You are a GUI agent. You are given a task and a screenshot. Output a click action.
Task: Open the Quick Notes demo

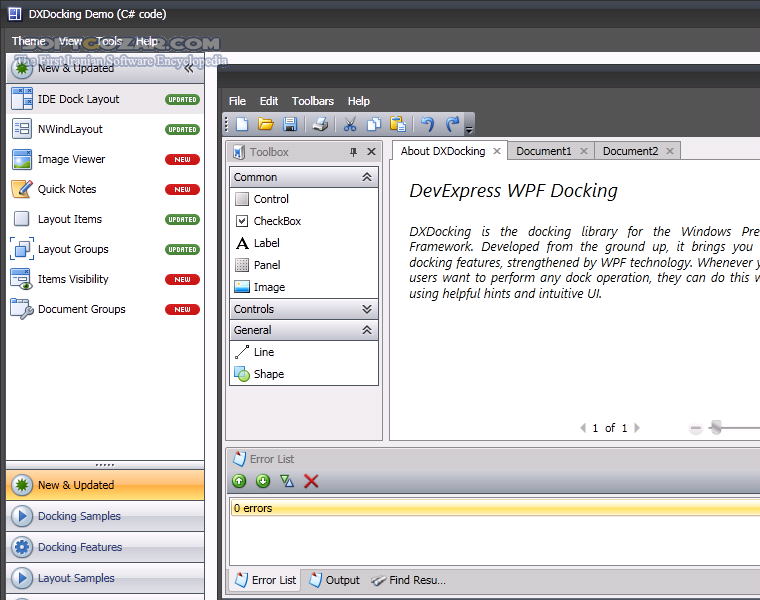105,189
